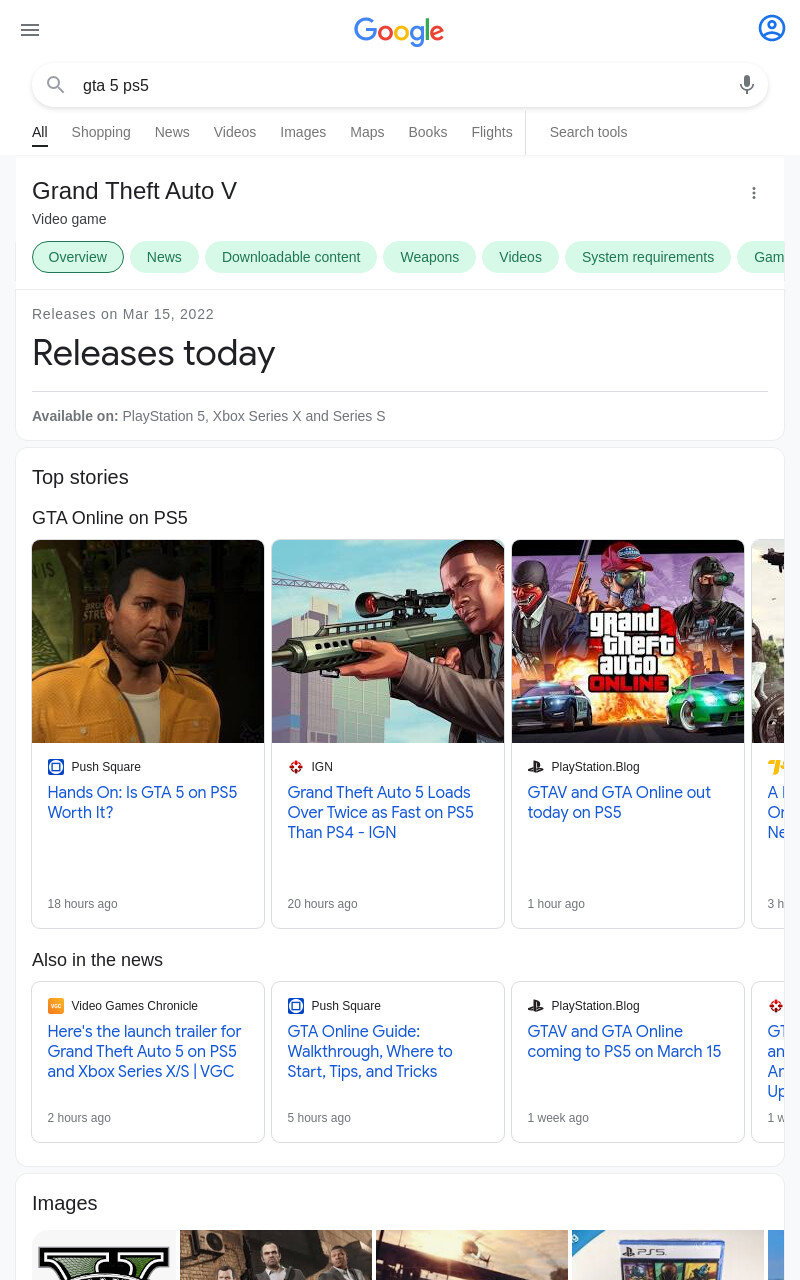Click the magnifying glass search icon
The height and width of the screenshot is (1280, 800).
pyautogui.click(x=56, y=85)
